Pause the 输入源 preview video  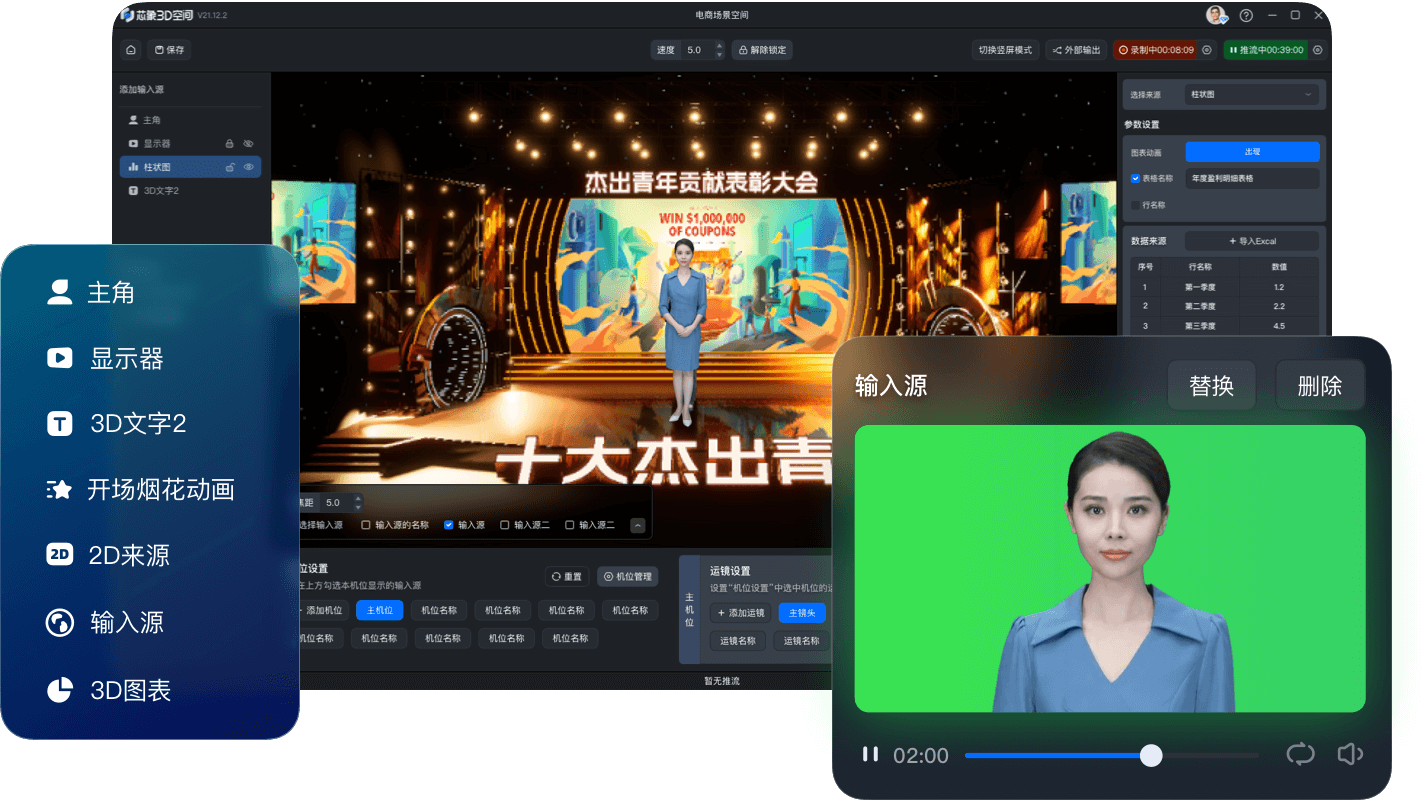870,754
